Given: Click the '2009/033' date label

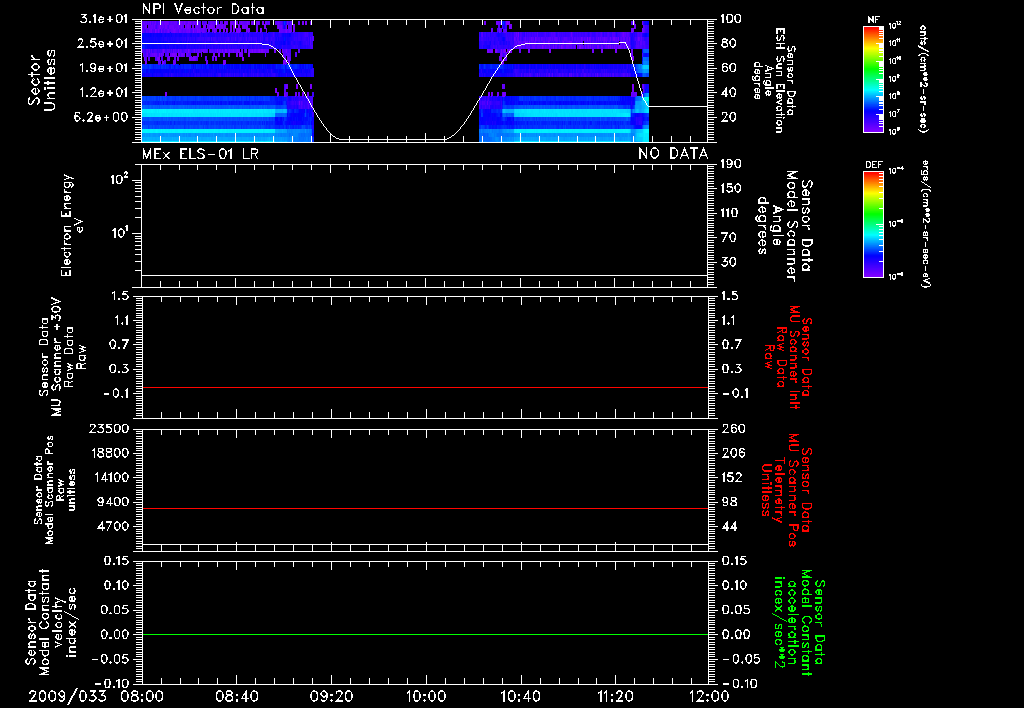Looking at the screenshot, I should coord(67,696).
